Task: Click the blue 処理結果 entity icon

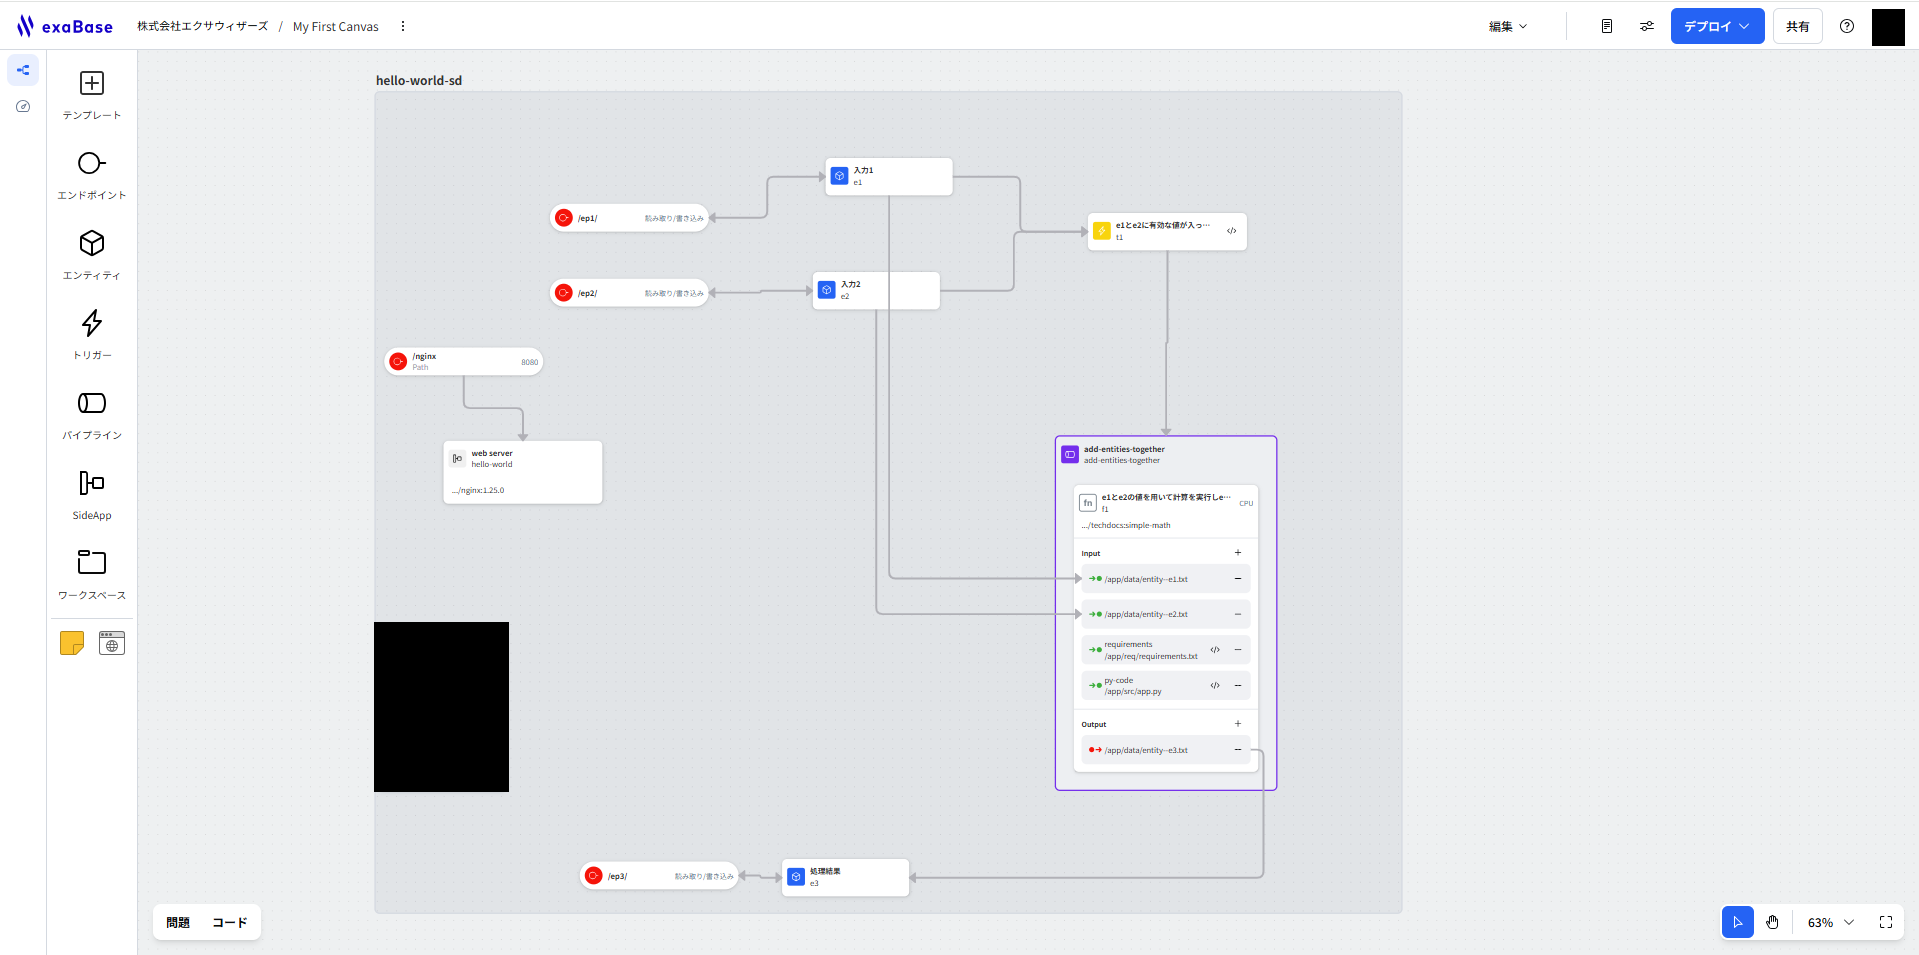Action: tap(796, 877)
